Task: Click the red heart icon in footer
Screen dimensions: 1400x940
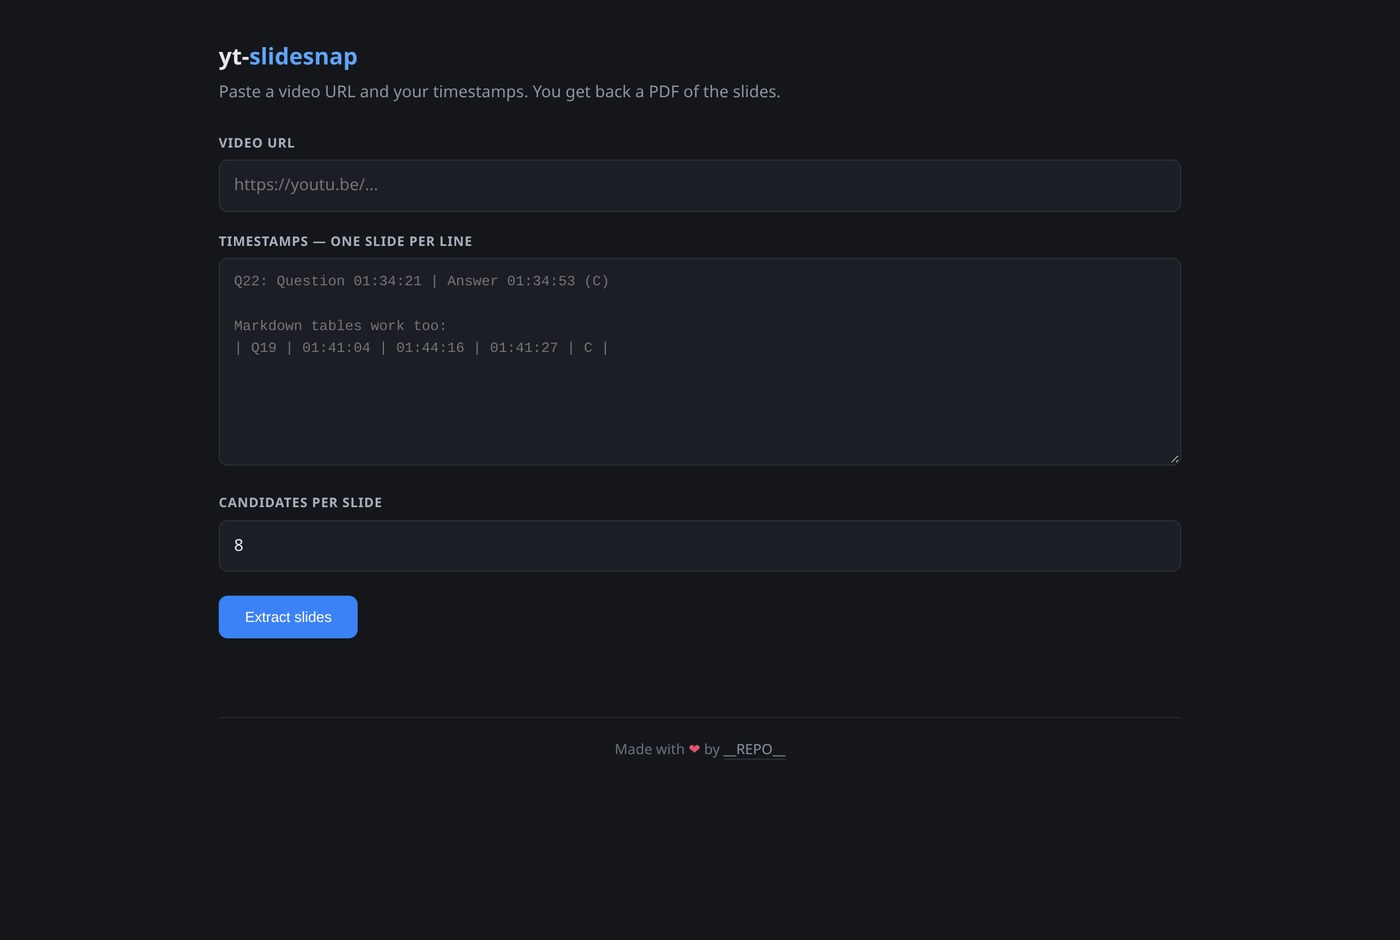Action: (x=694, y=749)
